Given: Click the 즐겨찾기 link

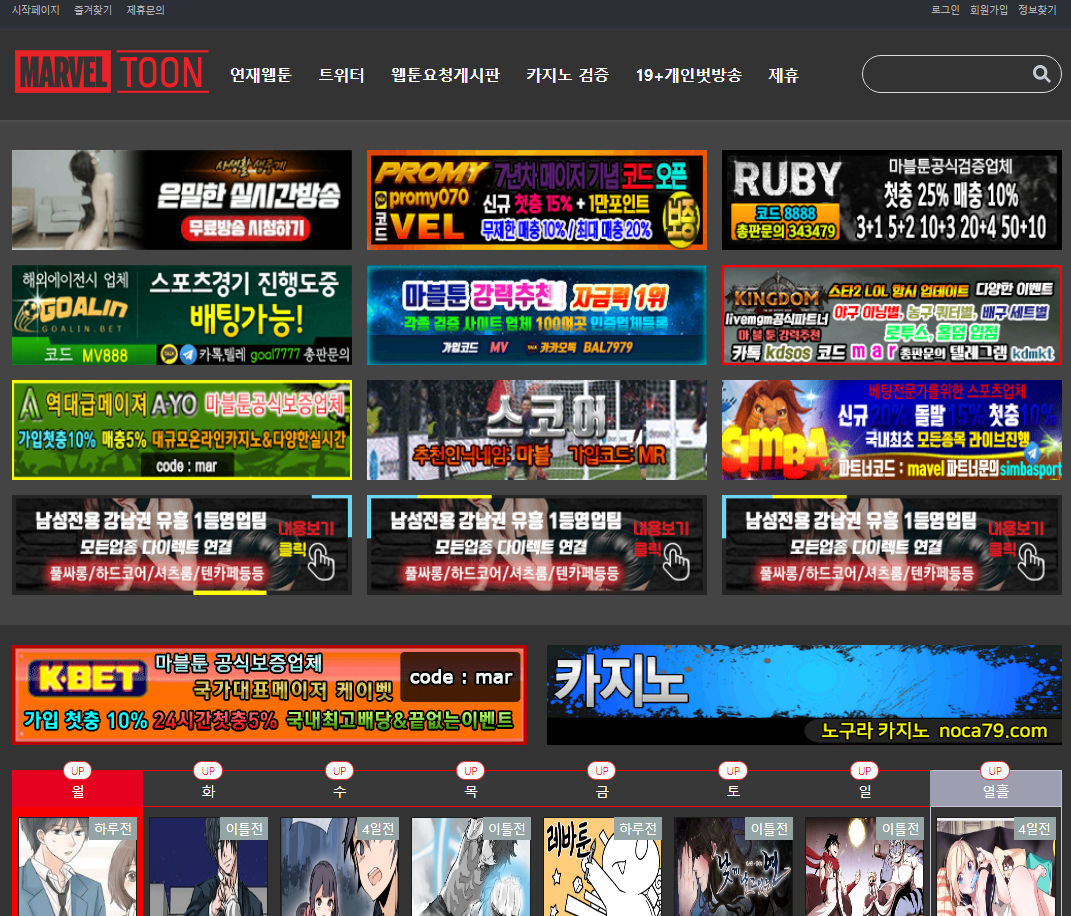Looking at the screenshot, I should coord(93,10).
